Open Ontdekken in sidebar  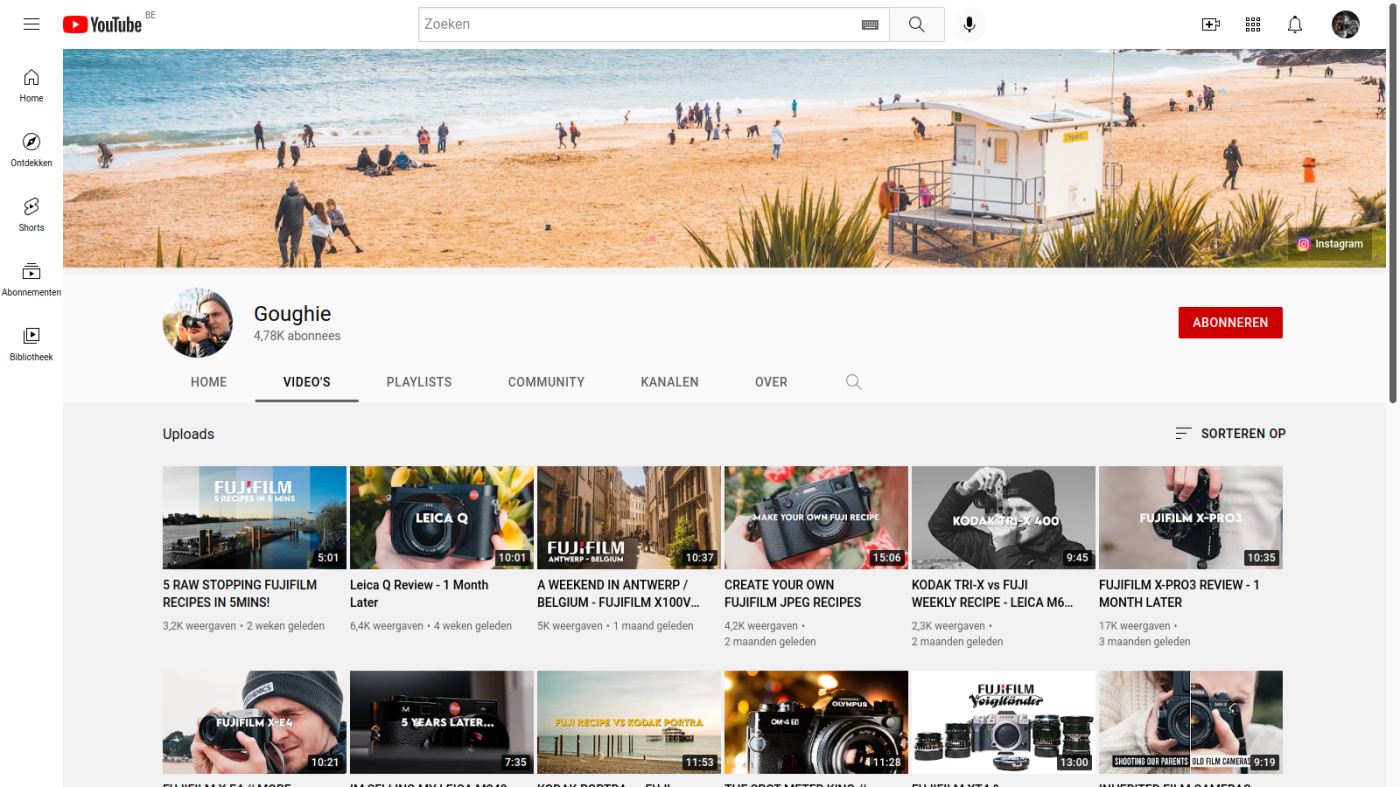31,150
